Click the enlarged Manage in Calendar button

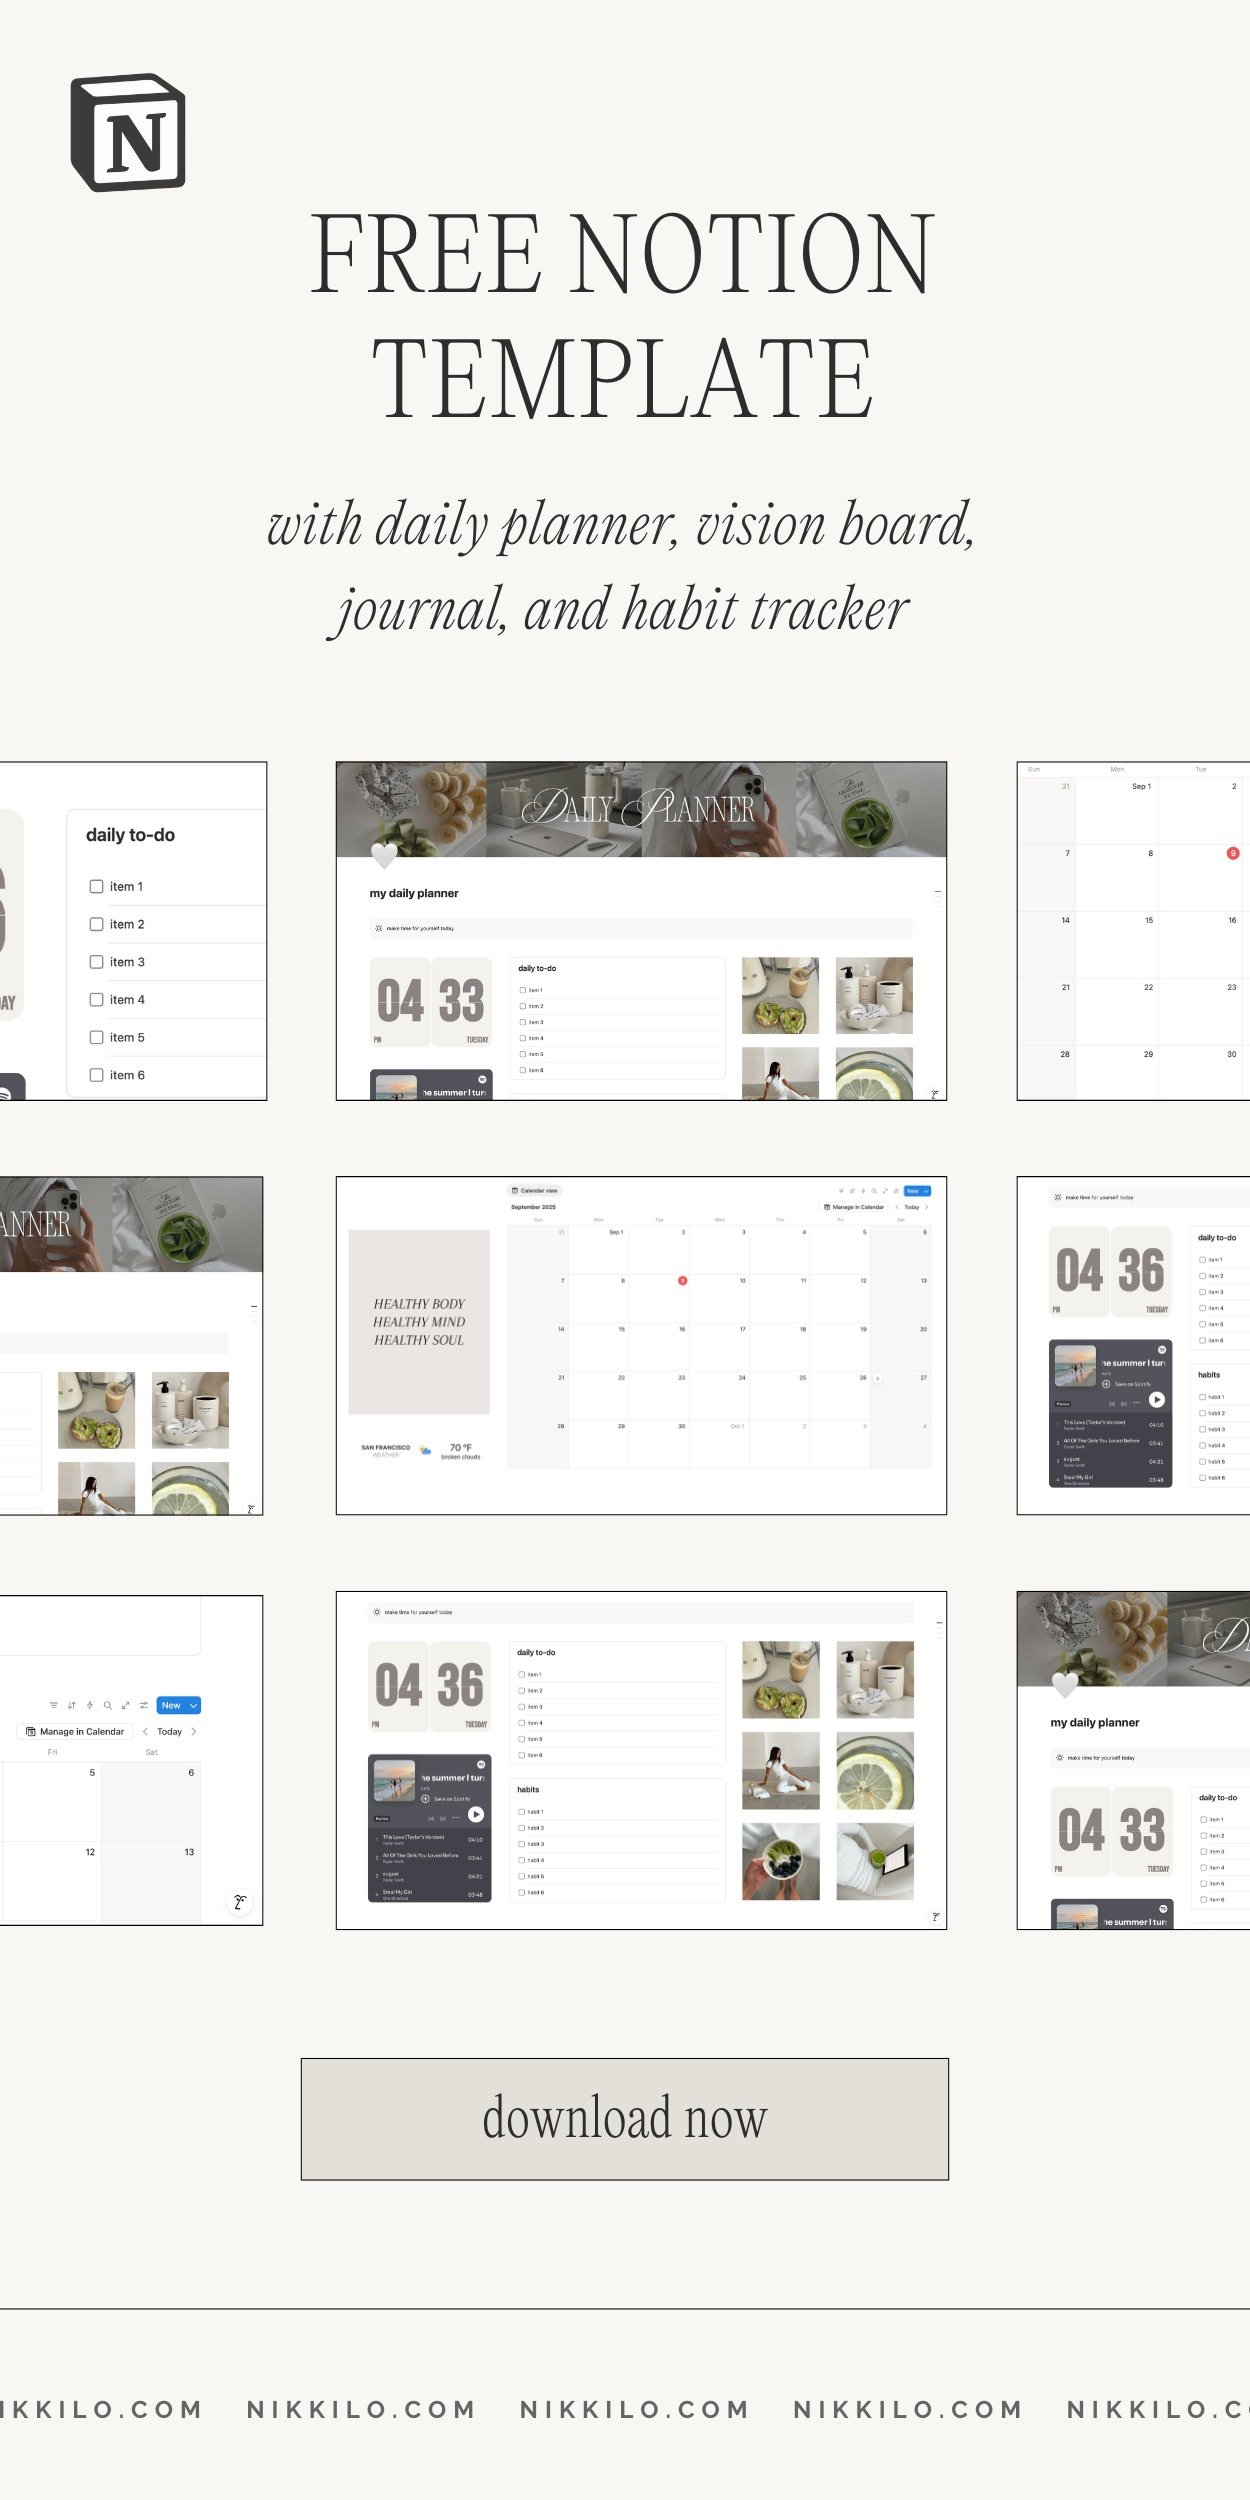[x=75, y=1731]
